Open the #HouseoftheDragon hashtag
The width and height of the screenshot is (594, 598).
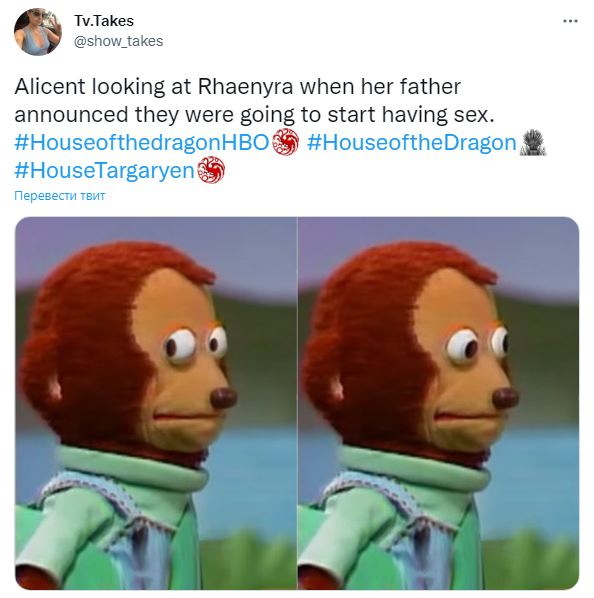click(411, 143)
